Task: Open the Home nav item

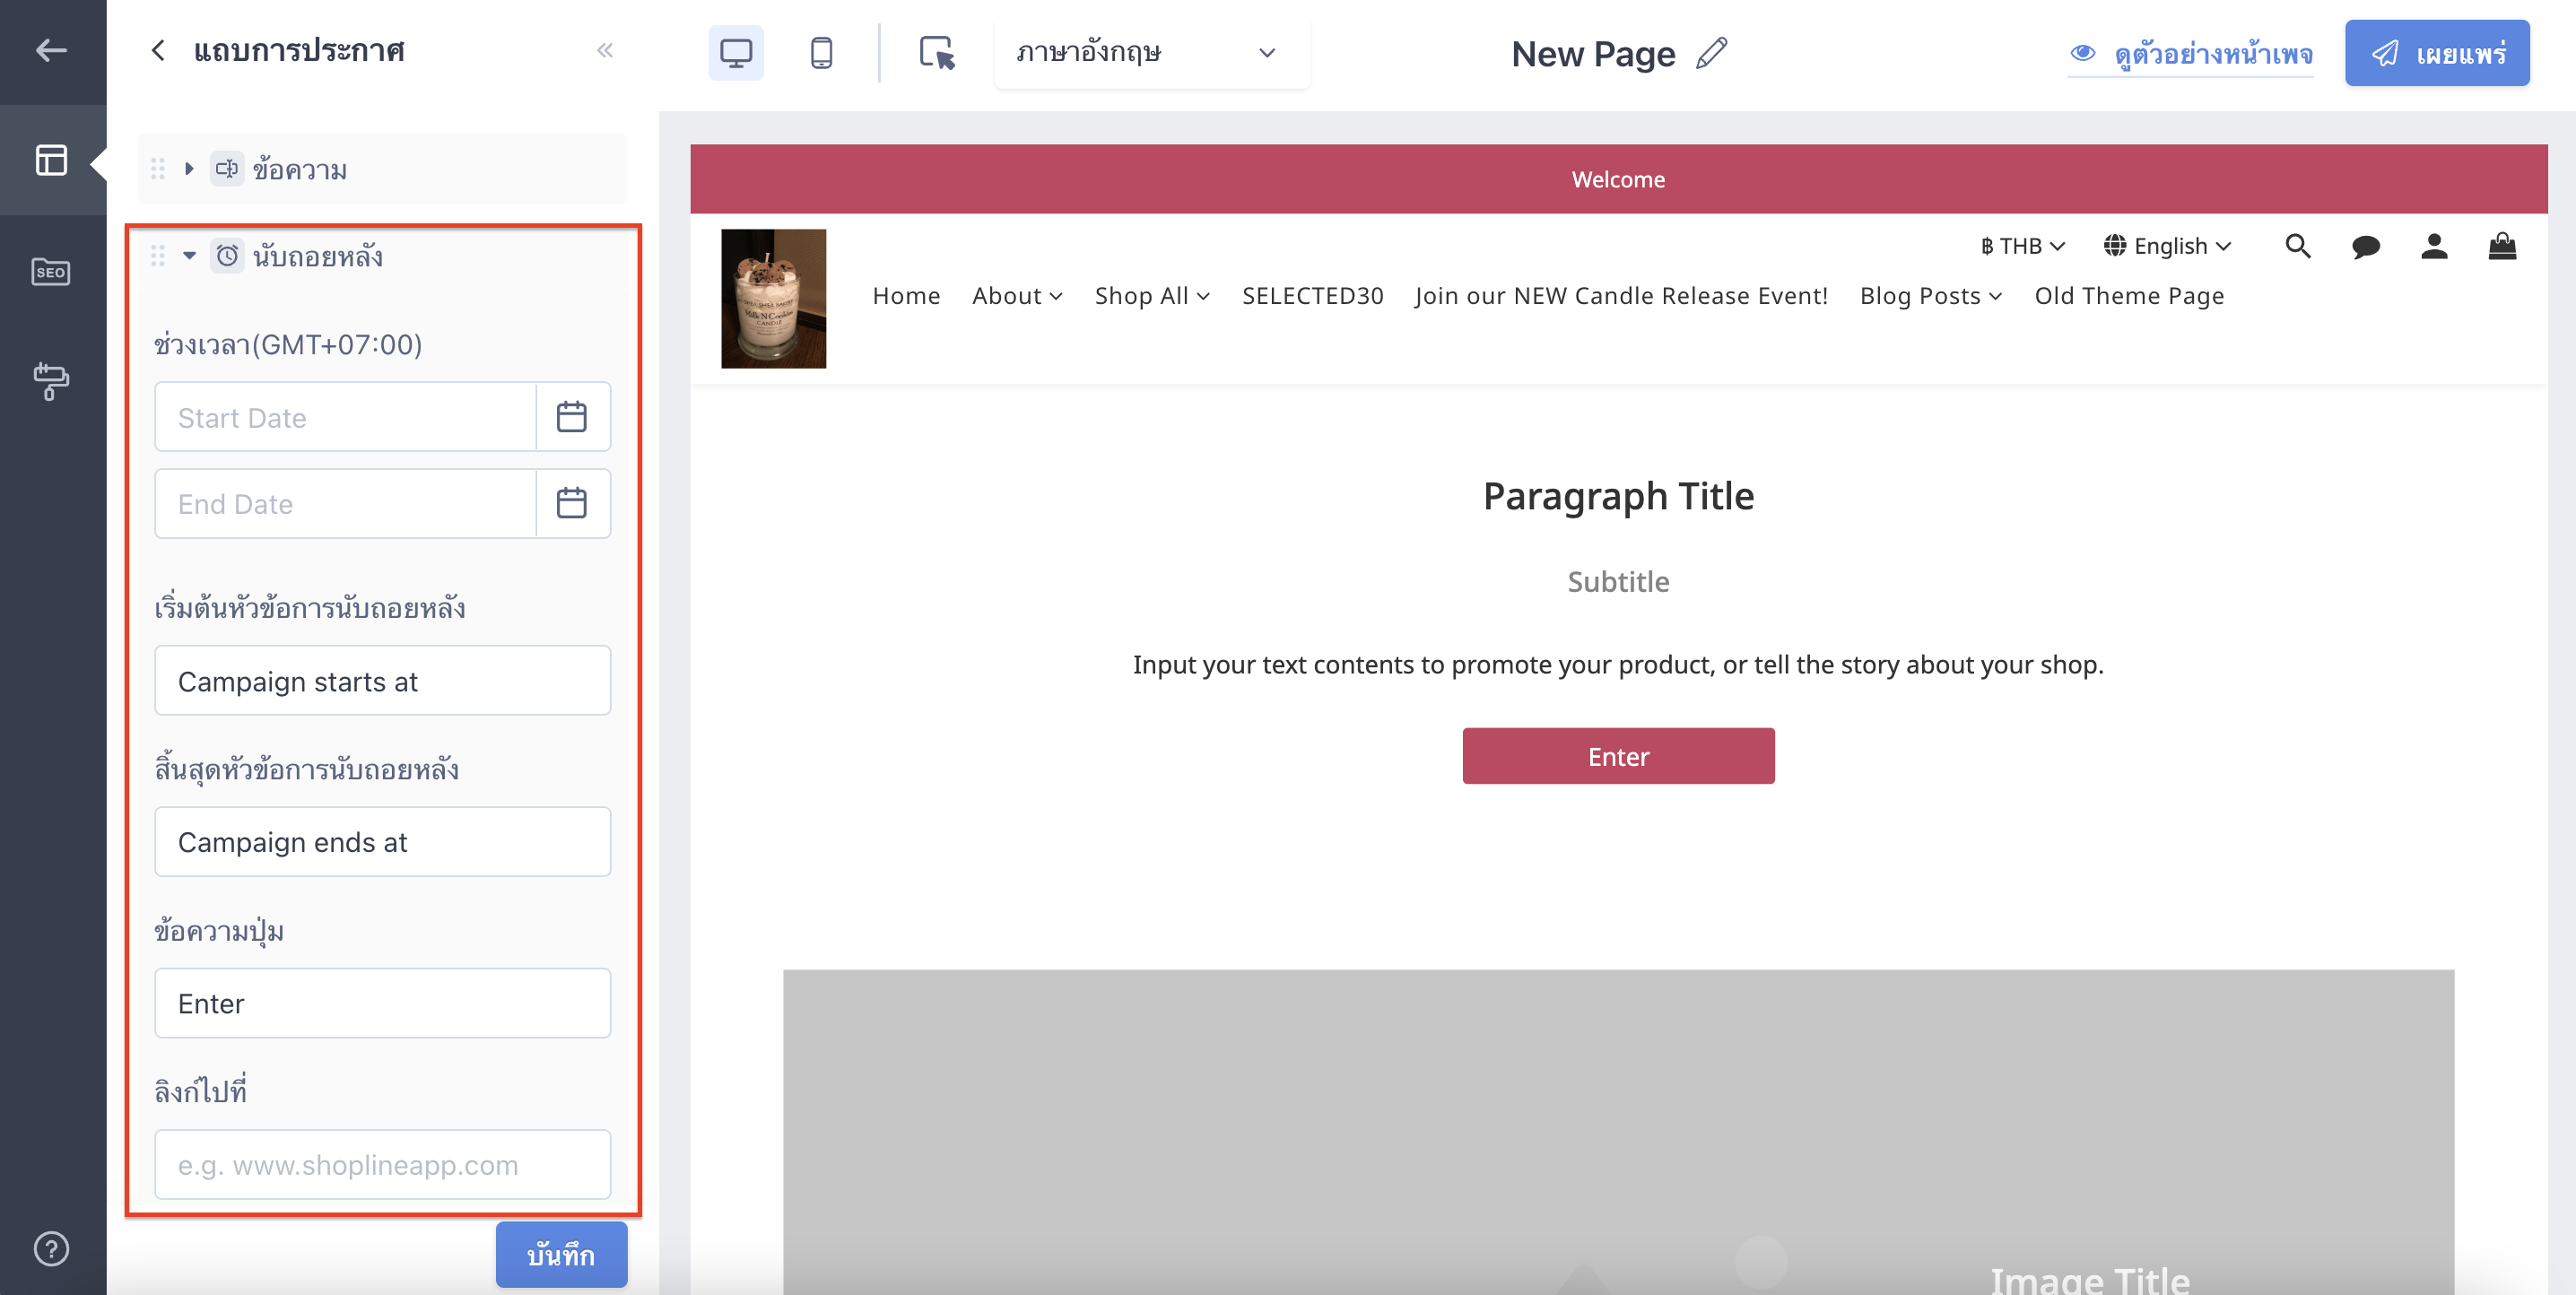Action: point(906,296)
